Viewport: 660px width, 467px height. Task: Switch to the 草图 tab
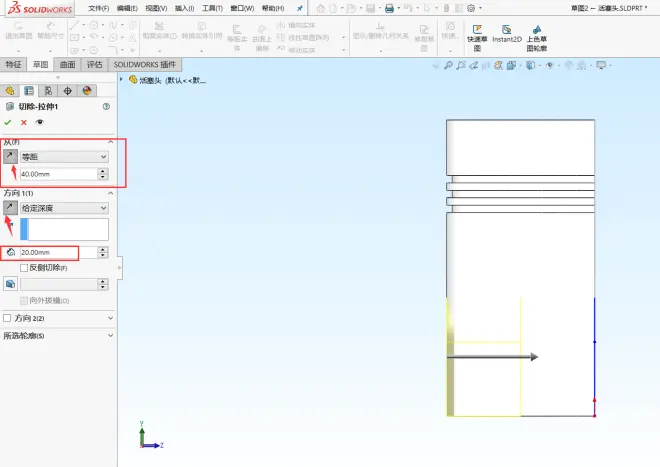click(40, 64)
